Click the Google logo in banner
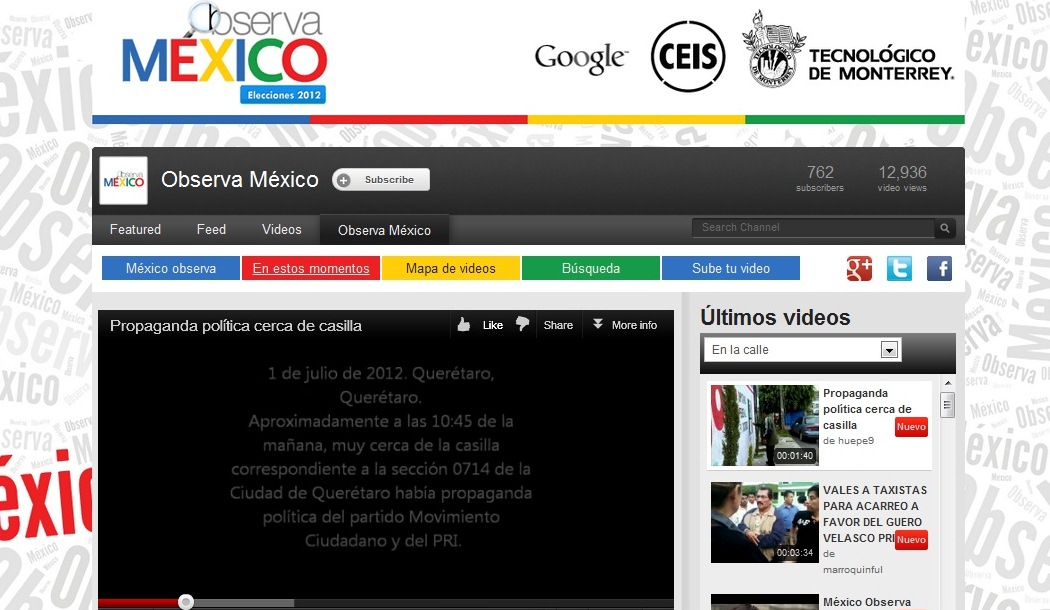1050x610 pixels. click(x=581, y=59)
